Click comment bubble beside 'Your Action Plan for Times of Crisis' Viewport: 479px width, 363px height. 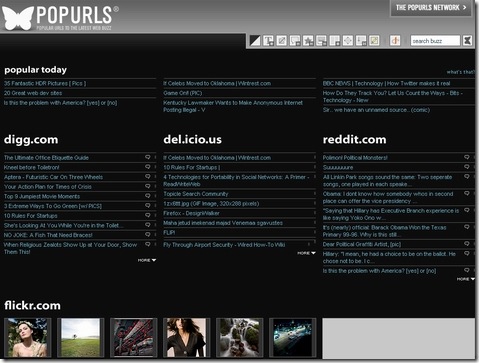(x=148, y=186)
